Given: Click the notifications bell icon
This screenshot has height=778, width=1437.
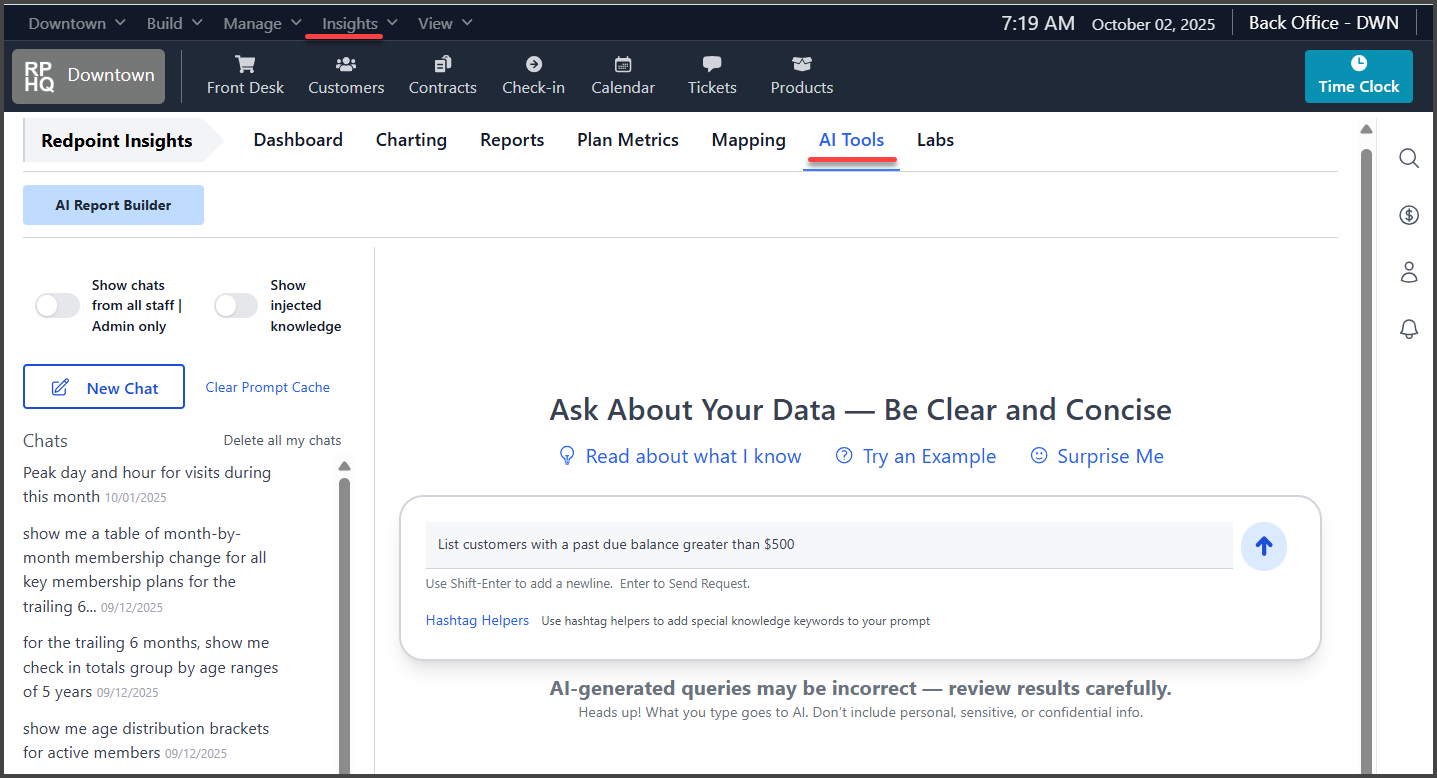Looking at the screenshot, I should tap(1408, 329).
